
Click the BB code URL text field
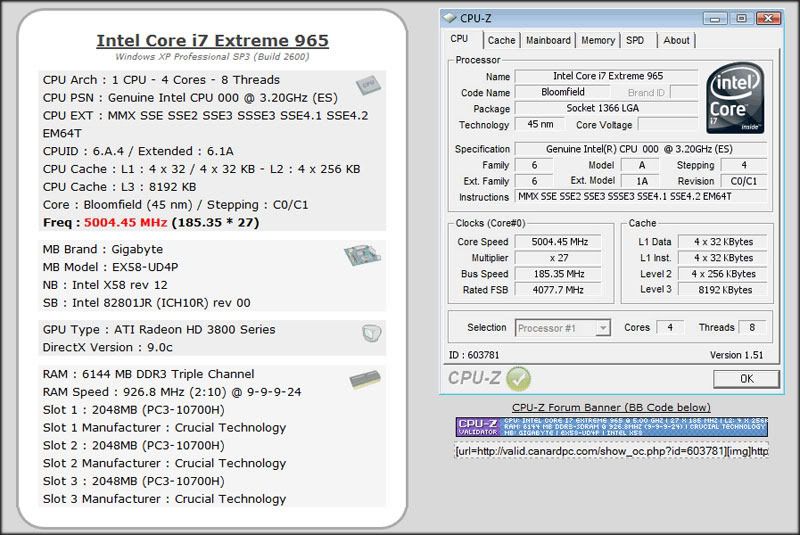coord(612,451)
